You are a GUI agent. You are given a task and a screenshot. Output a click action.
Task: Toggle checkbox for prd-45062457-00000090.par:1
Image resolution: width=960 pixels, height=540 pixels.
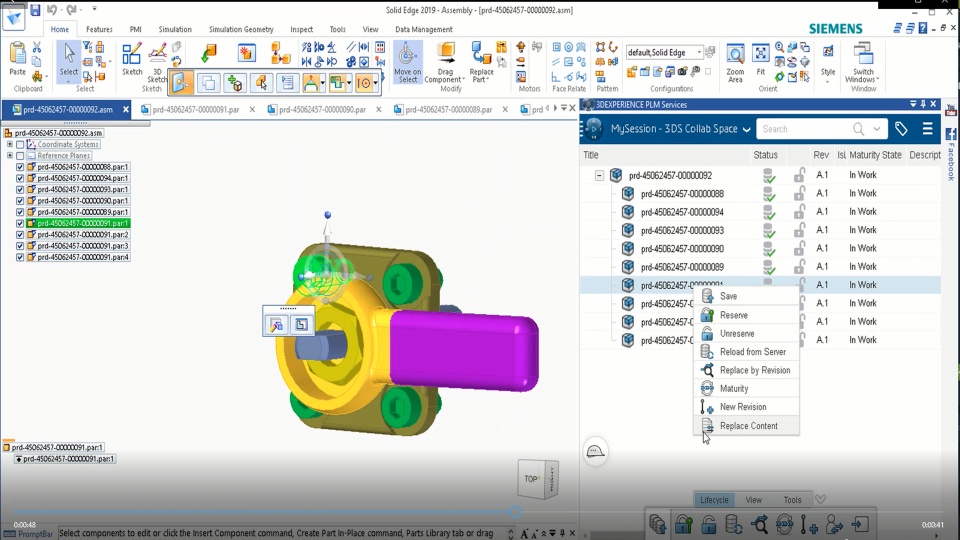(x=20, y=201)
